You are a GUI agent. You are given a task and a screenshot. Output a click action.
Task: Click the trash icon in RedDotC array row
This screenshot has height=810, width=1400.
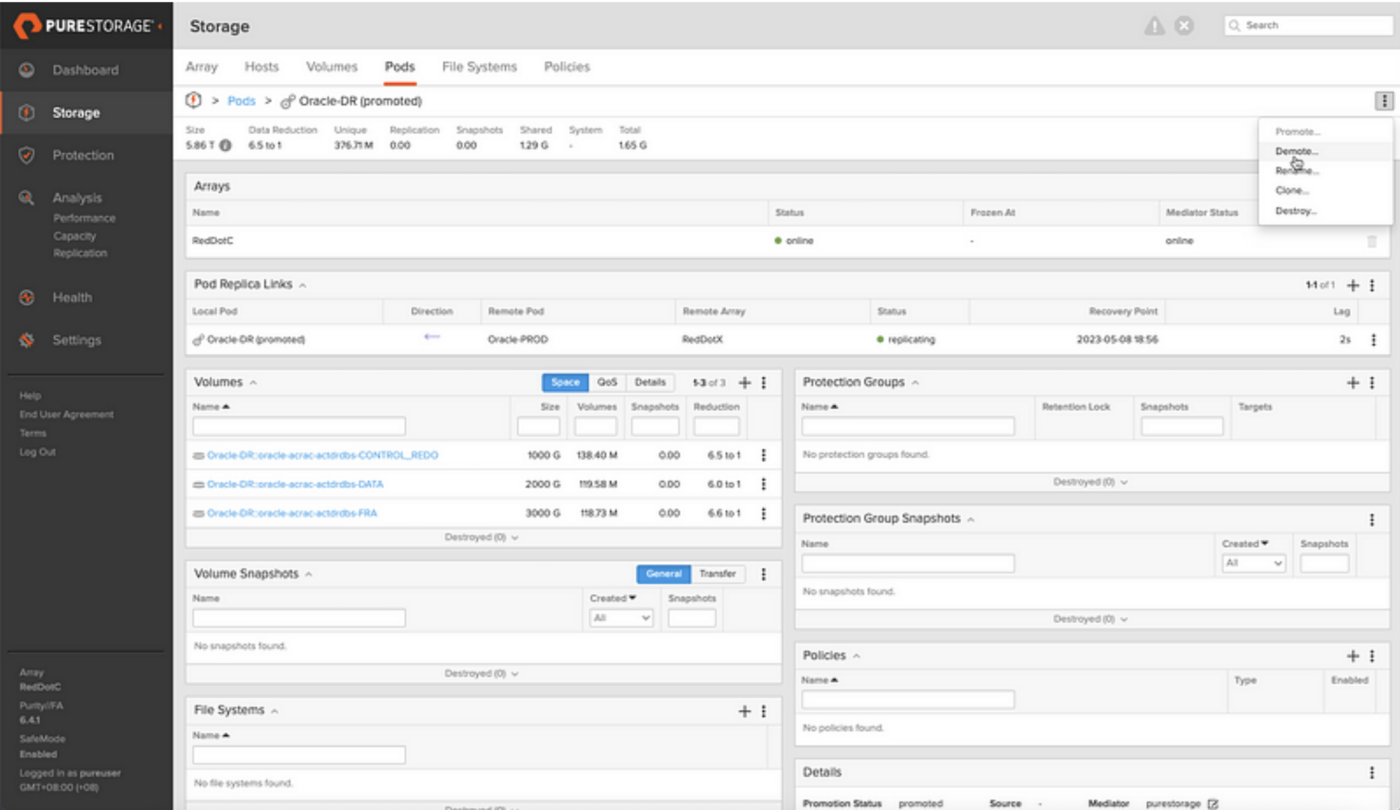(1371, 241)
